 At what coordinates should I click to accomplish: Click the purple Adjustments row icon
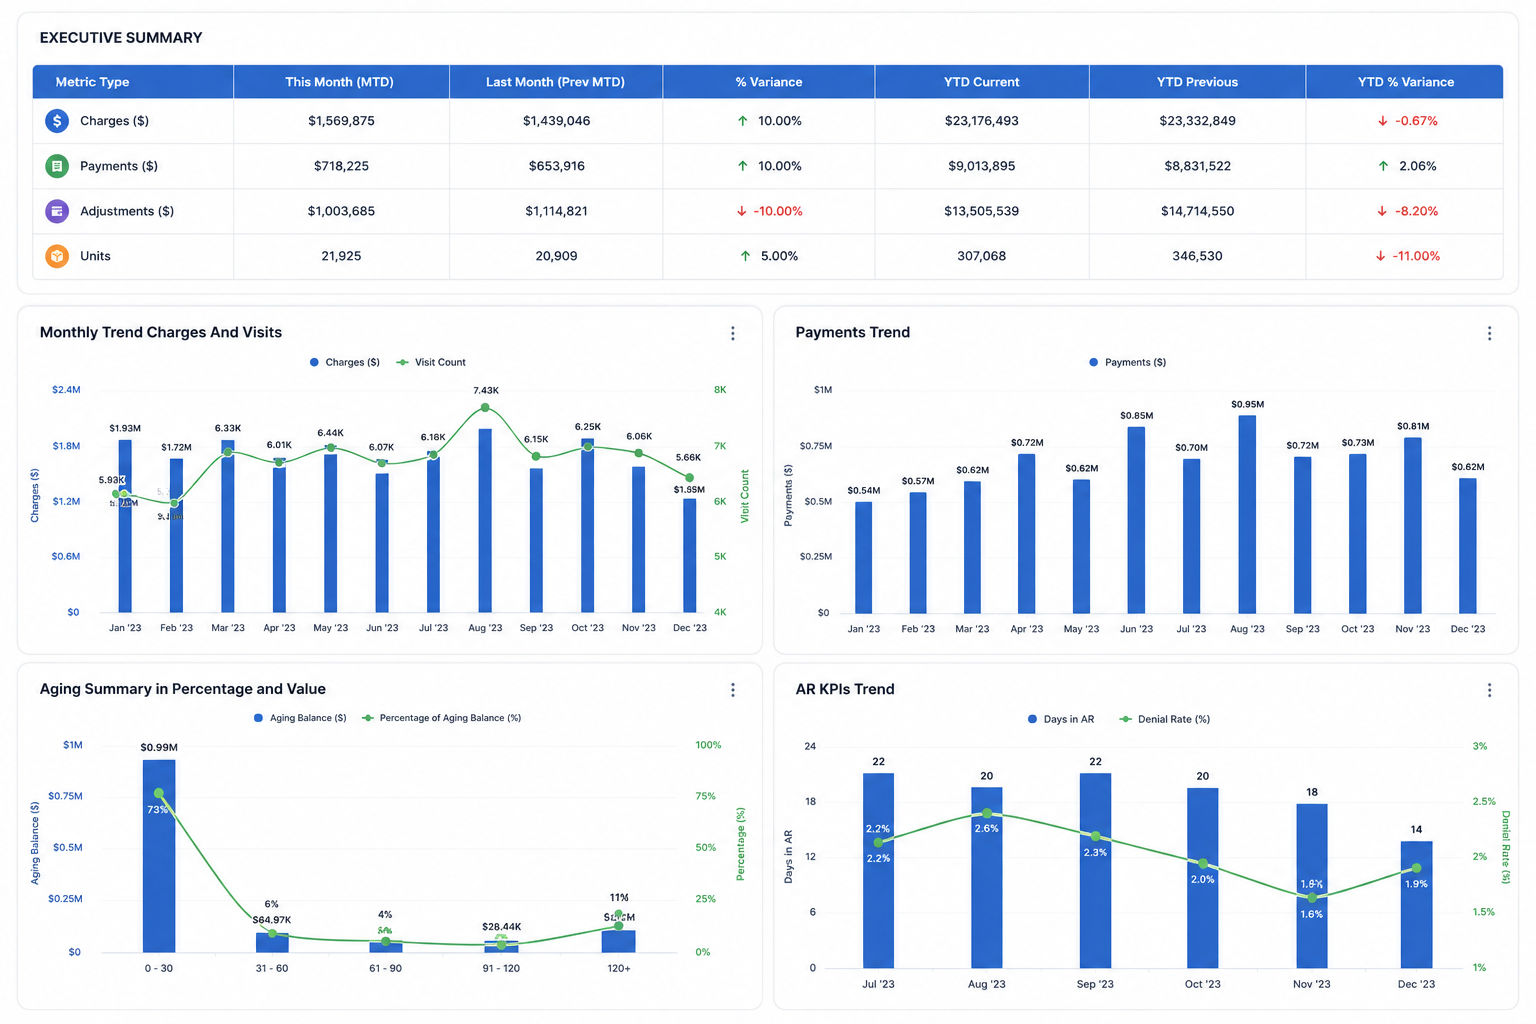pos(57,211)
